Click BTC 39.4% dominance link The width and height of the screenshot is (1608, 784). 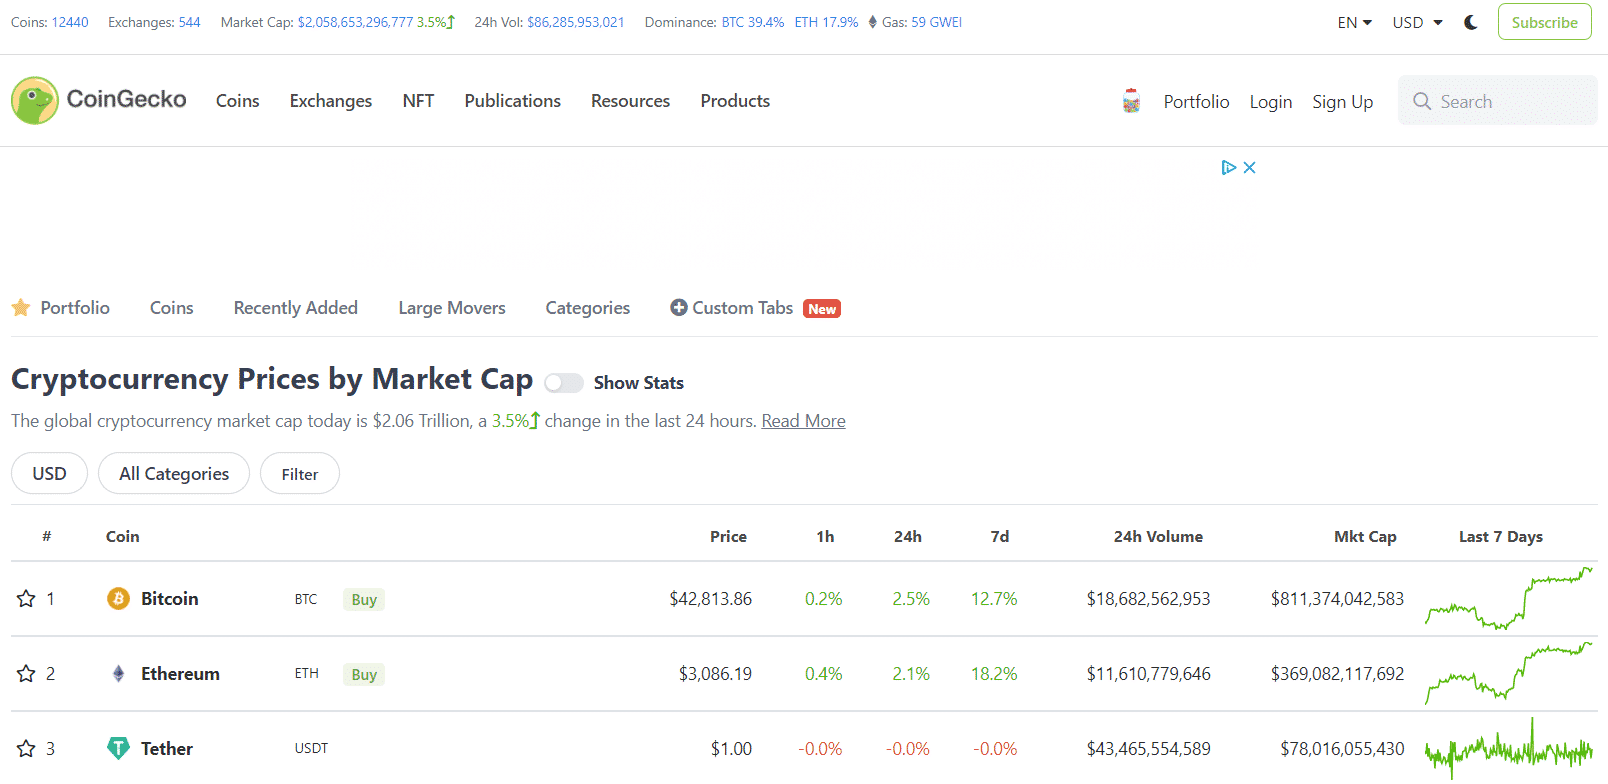pos(753,22)
